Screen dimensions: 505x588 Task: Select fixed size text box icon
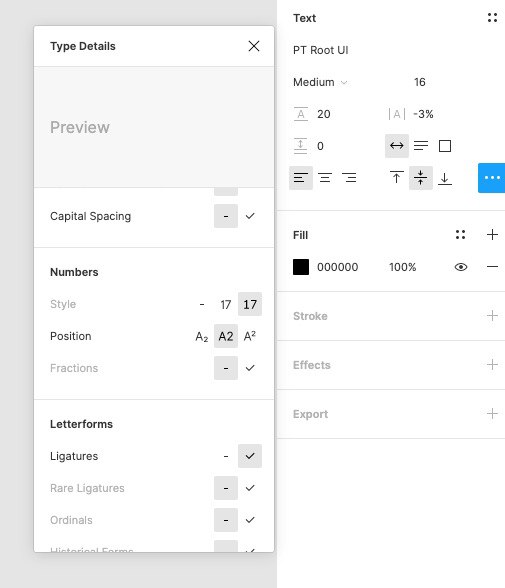click(x=445, y=146)
